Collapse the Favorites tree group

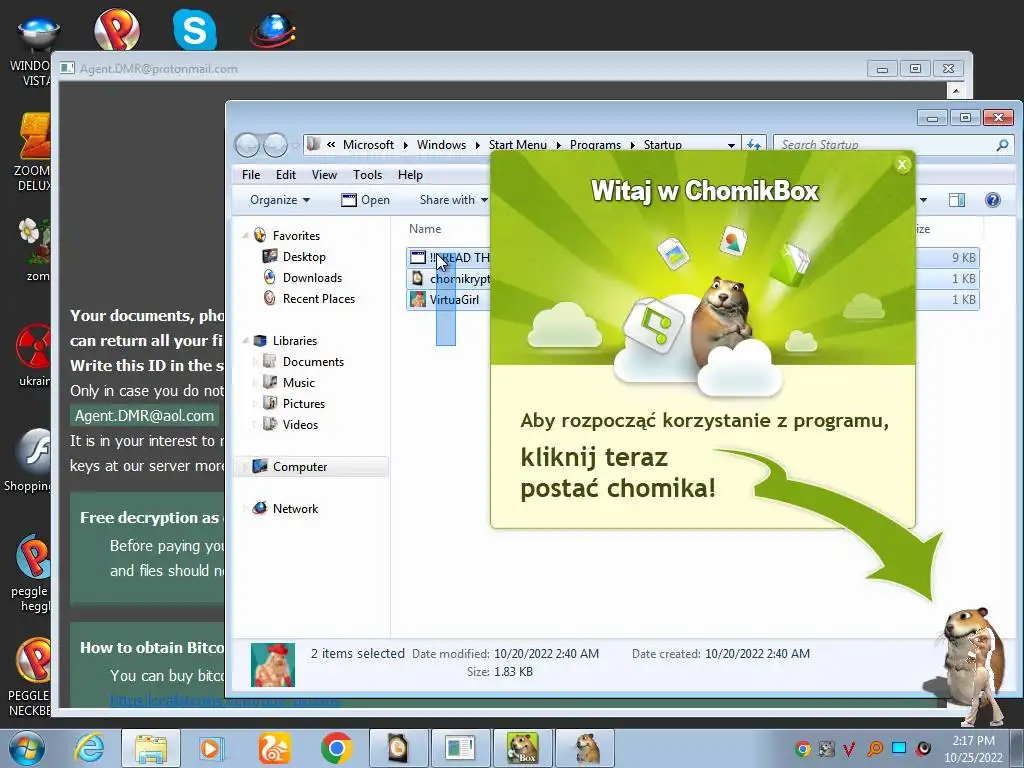[x=246, y=235]
